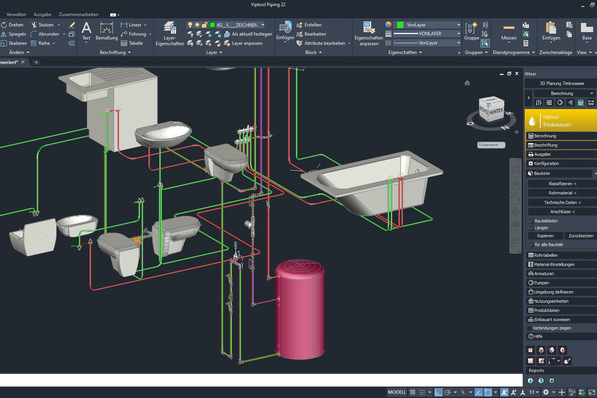Viewport: 597px width, 398px height.
Task: Open Berechnung section in Viptool panel
Action: [x=562, y=136]
